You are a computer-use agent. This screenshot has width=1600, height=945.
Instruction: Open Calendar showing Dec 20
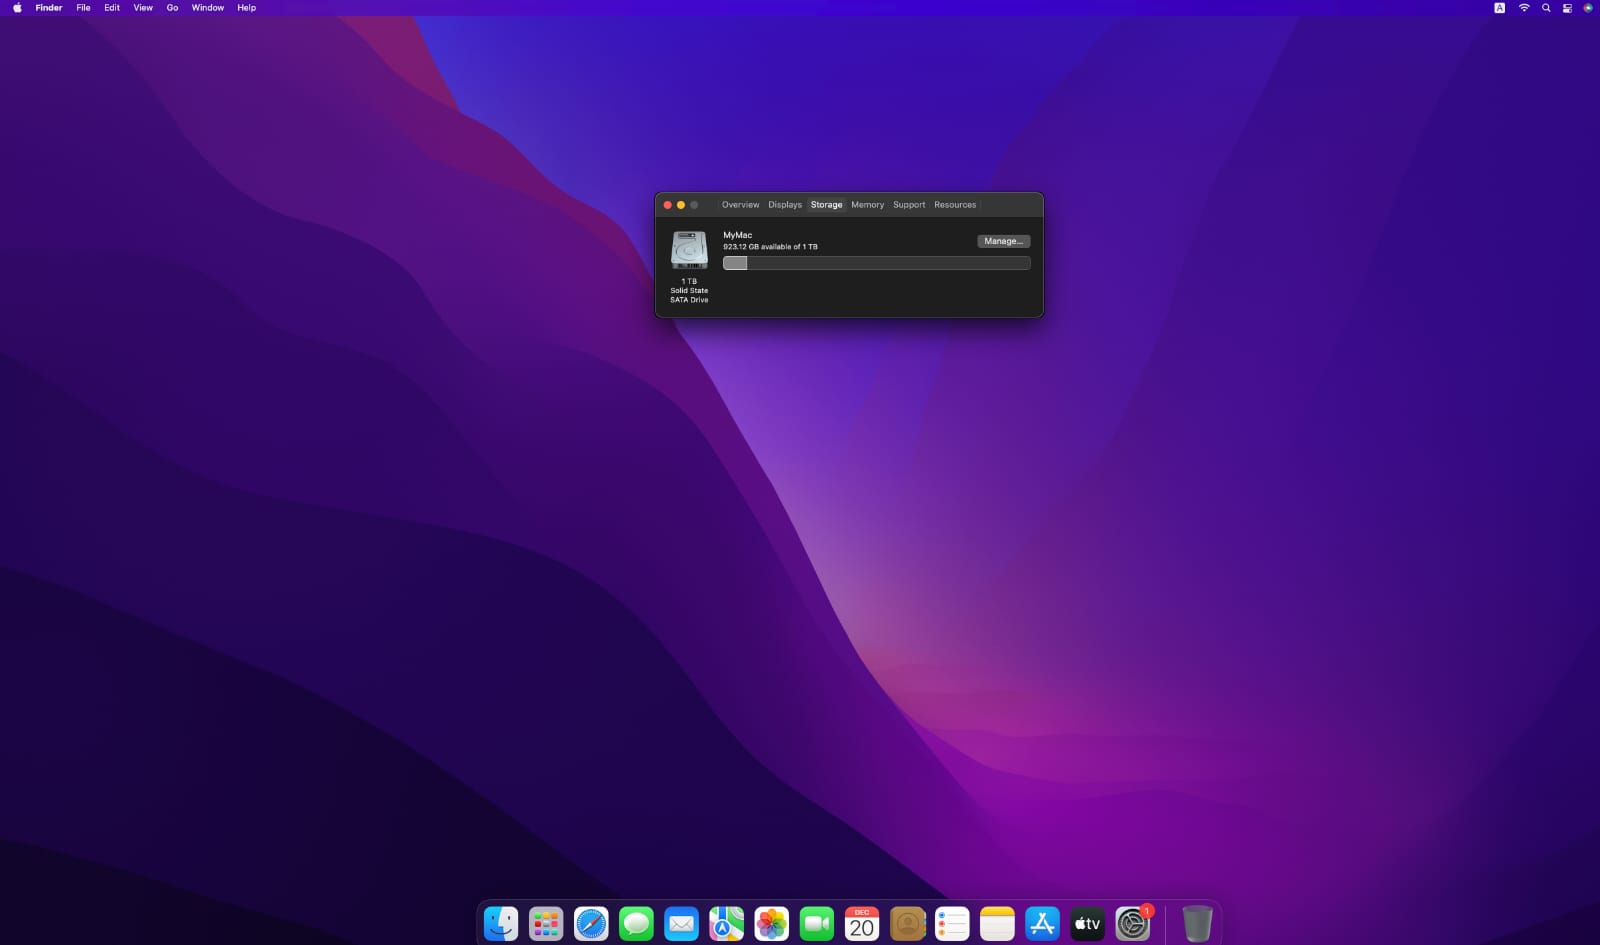862,923
